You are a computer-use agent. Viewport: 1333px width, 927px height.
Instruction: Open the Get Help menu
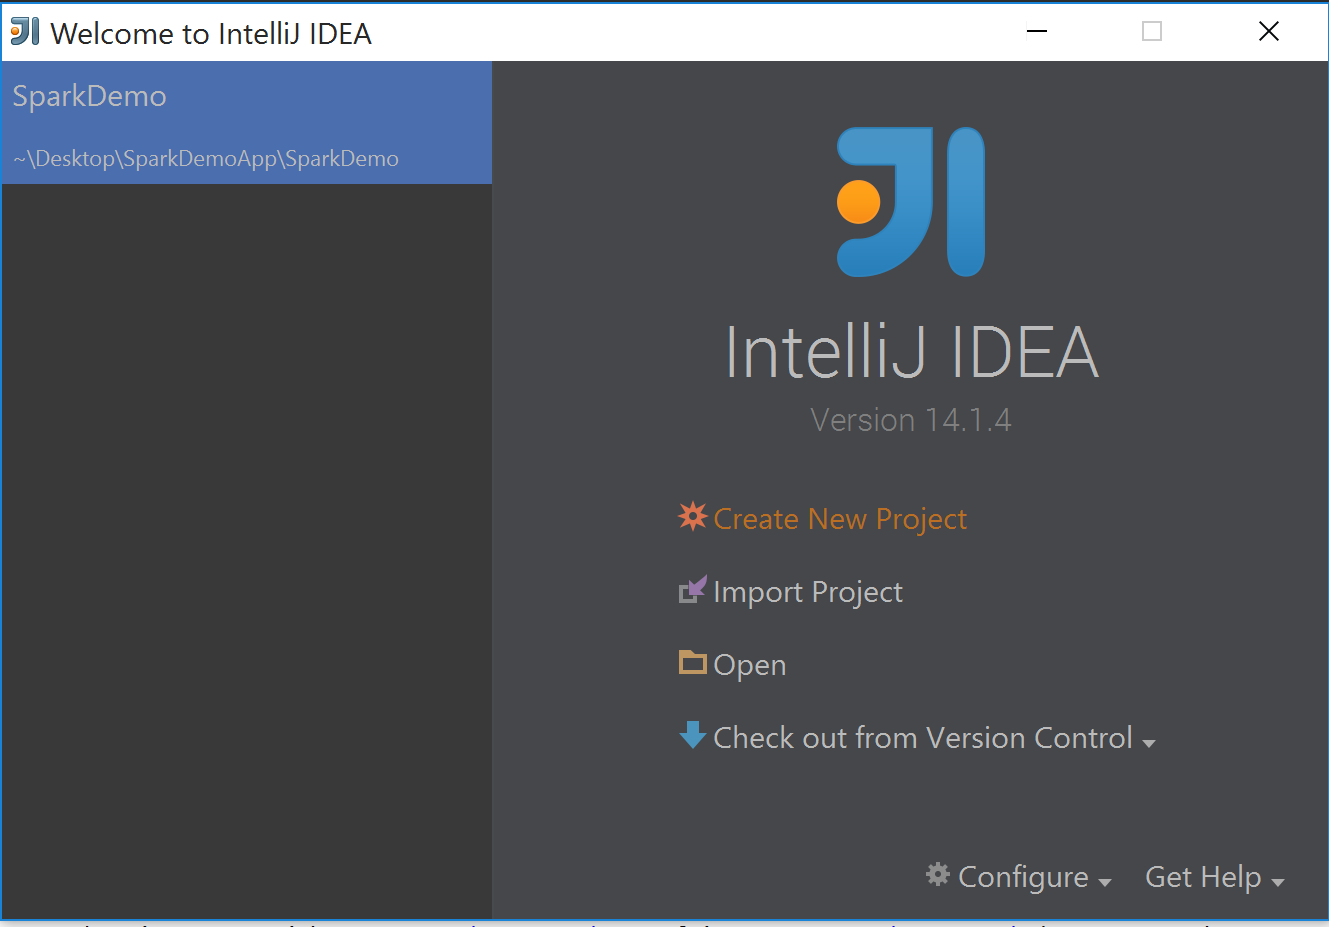pos(1203,877)
